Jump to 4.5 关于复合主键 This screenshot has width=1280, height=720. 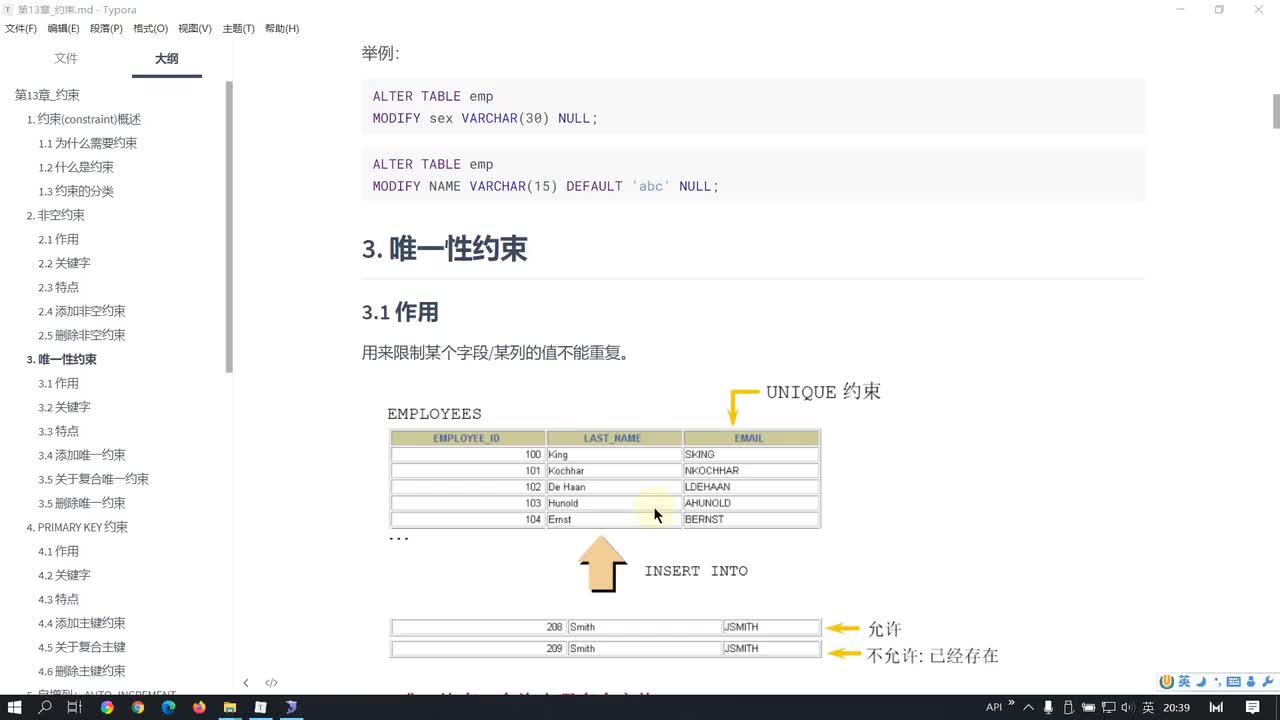82,647
